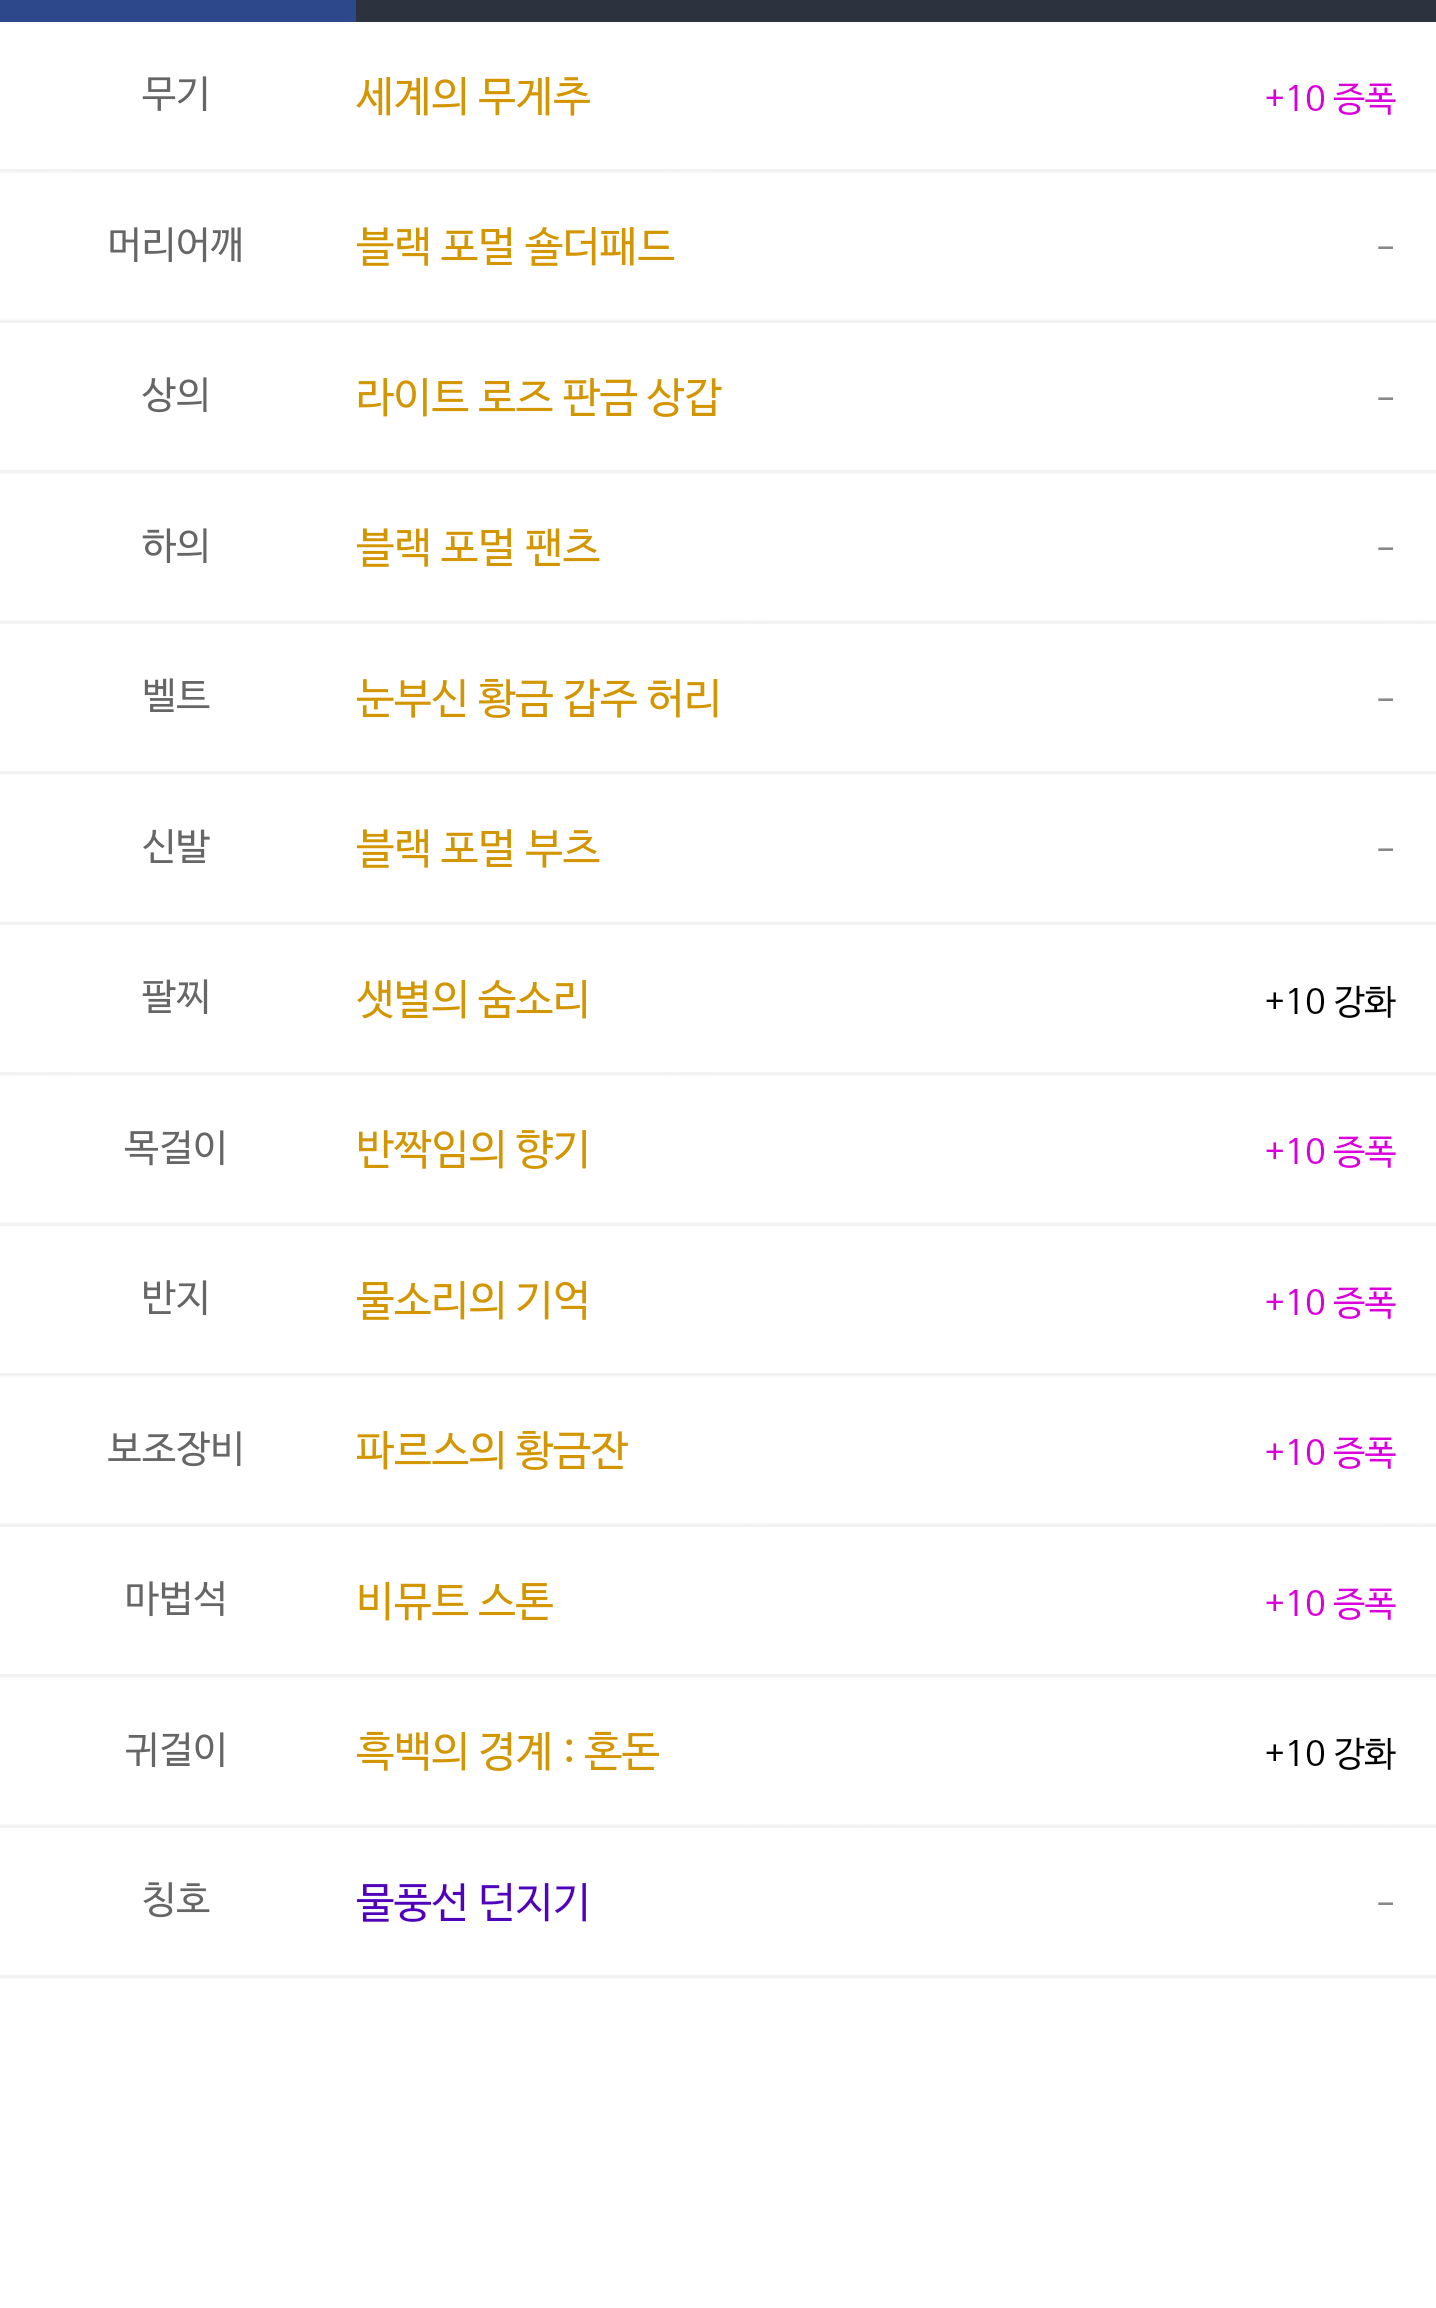Click the 눈부신 황금 갑주 허리 belt item

coord(538,698)
